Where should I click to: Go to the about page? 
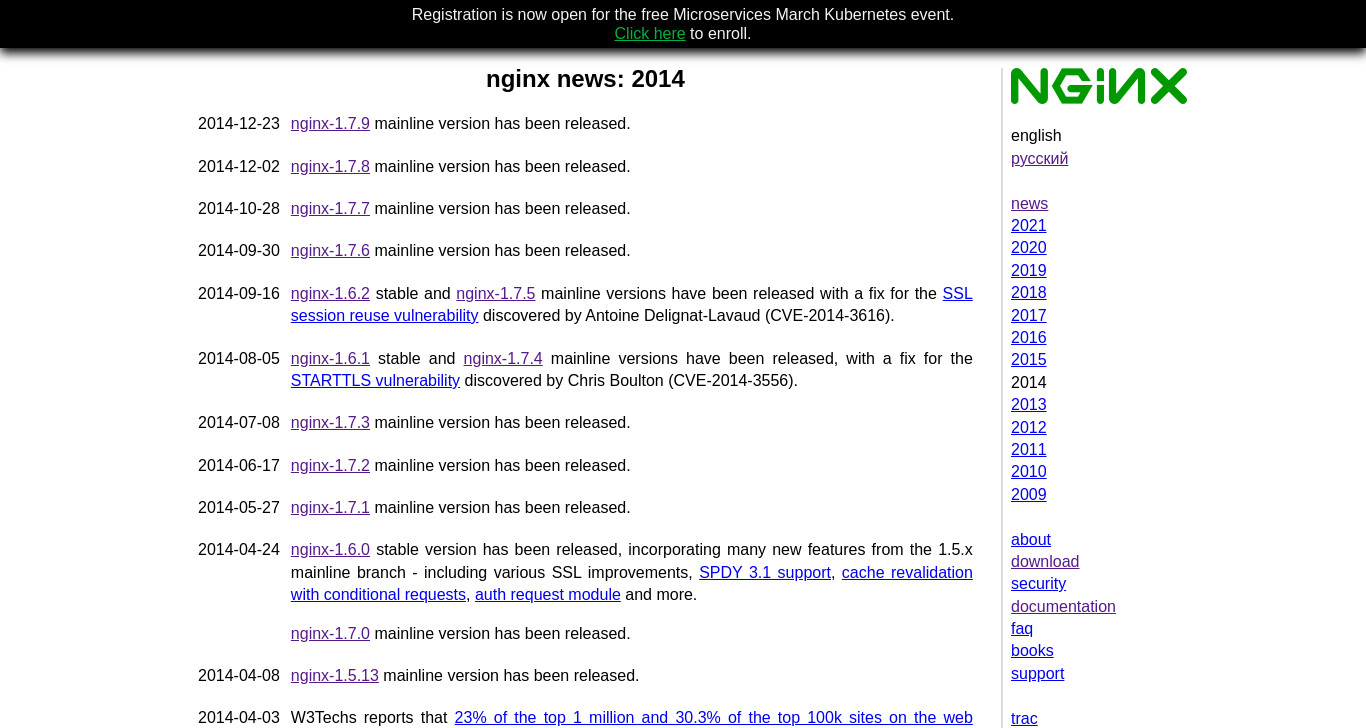tap(1031, 540)
